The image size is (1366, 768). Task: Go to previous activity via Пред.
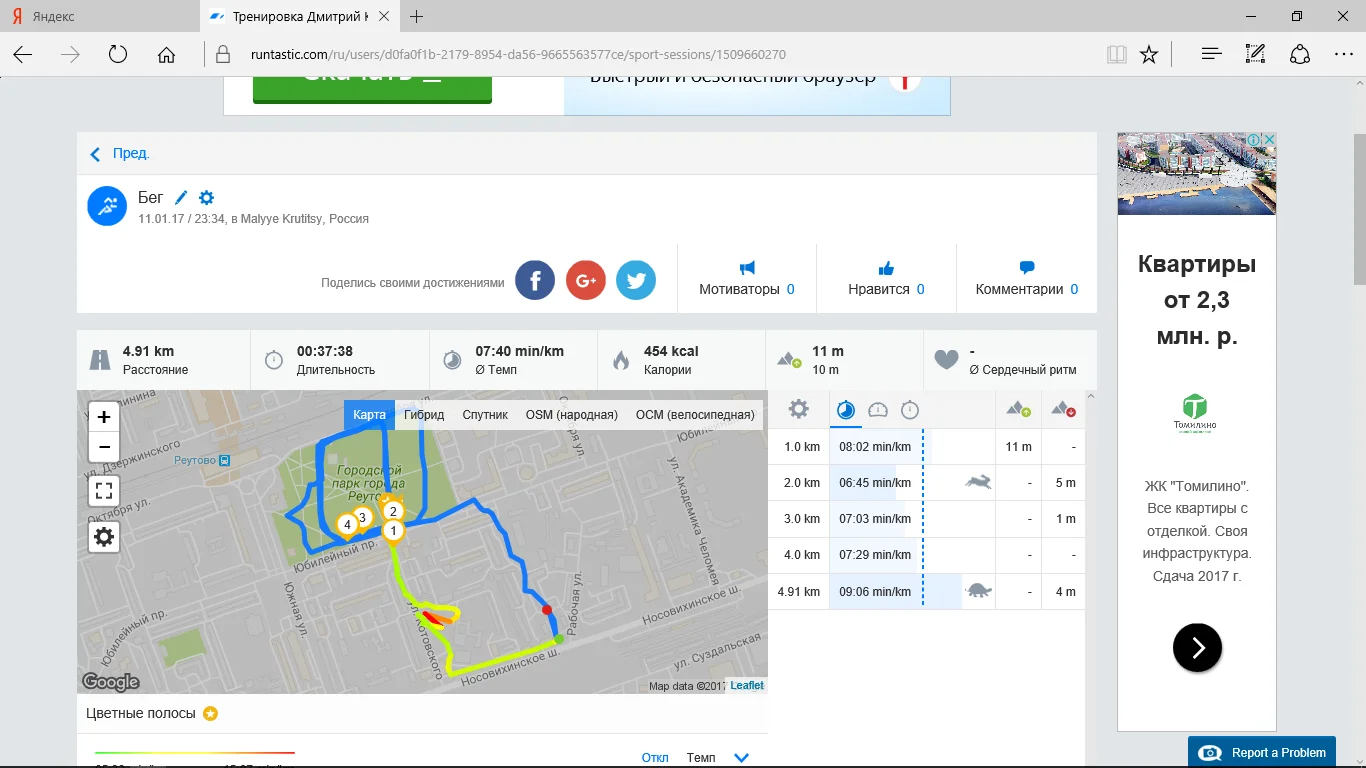coord(120,154)
